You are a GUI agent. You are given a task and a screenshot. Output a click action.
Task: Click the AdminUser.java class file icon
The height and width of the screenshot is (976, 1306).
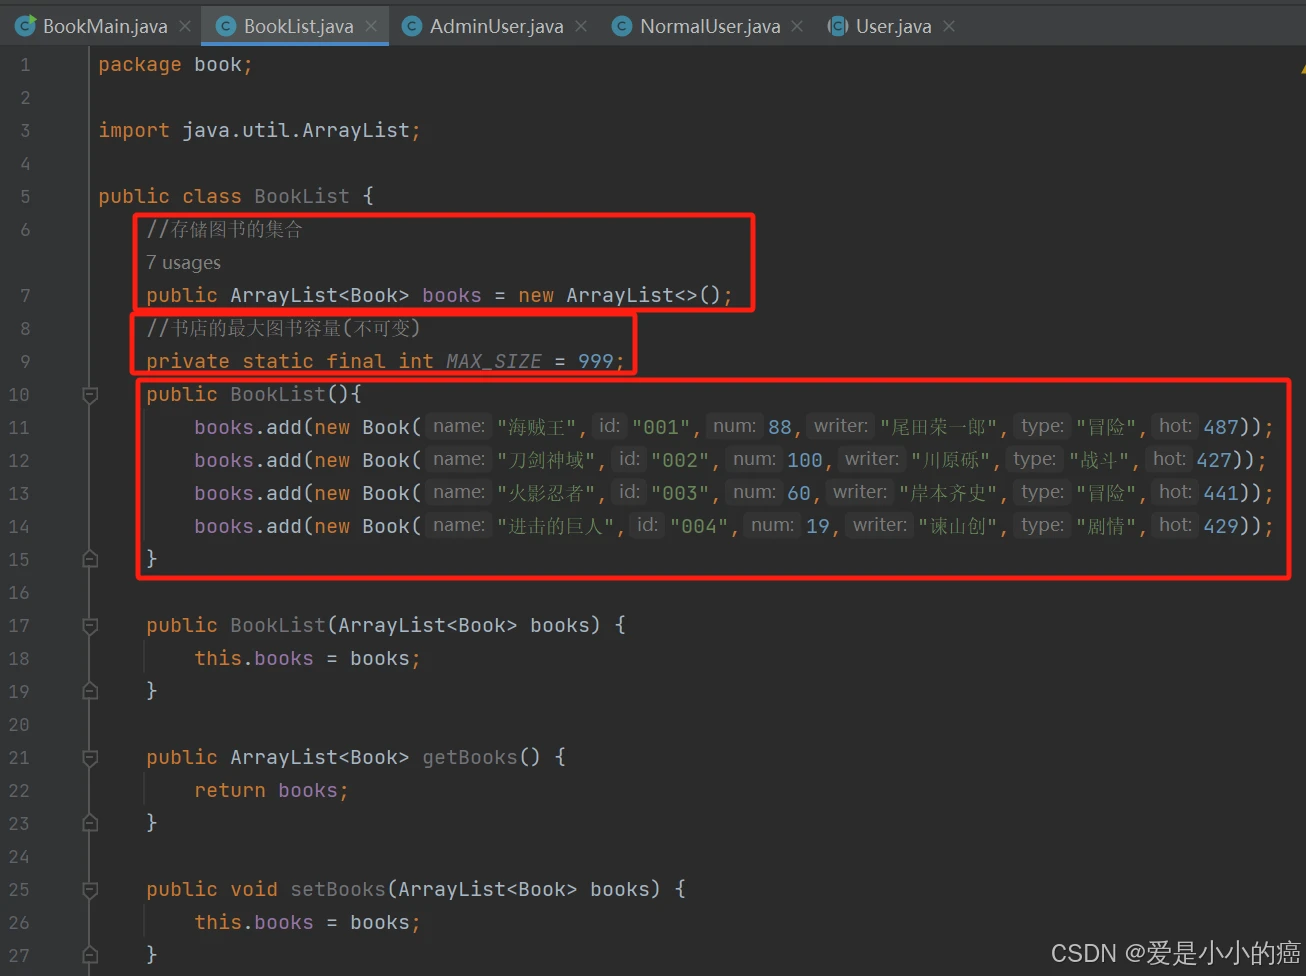[412, 26]
